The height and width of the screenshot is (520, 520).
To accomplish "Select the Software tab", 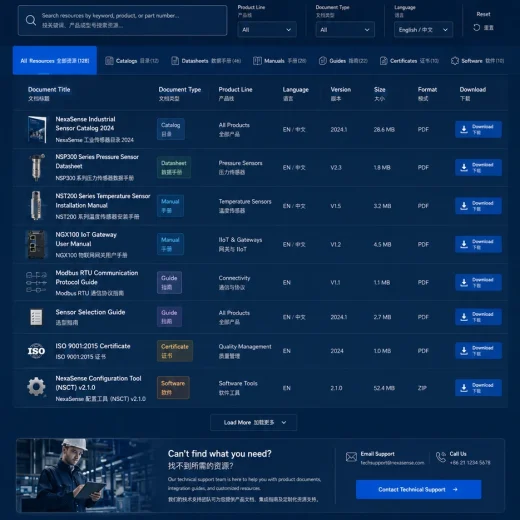I will click(477, 61).
